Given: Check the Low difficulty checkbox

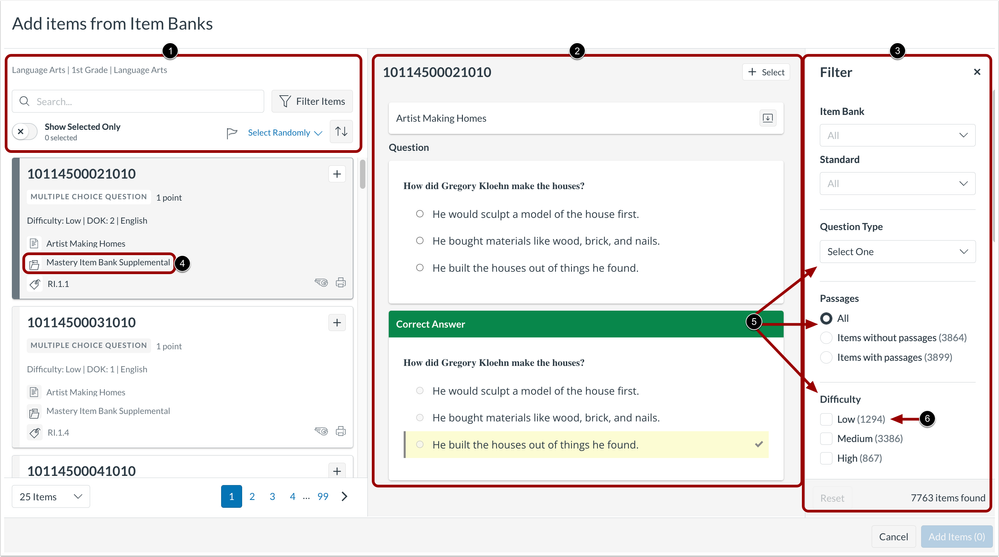Looking at the screenshot, I should coord(826,419).
